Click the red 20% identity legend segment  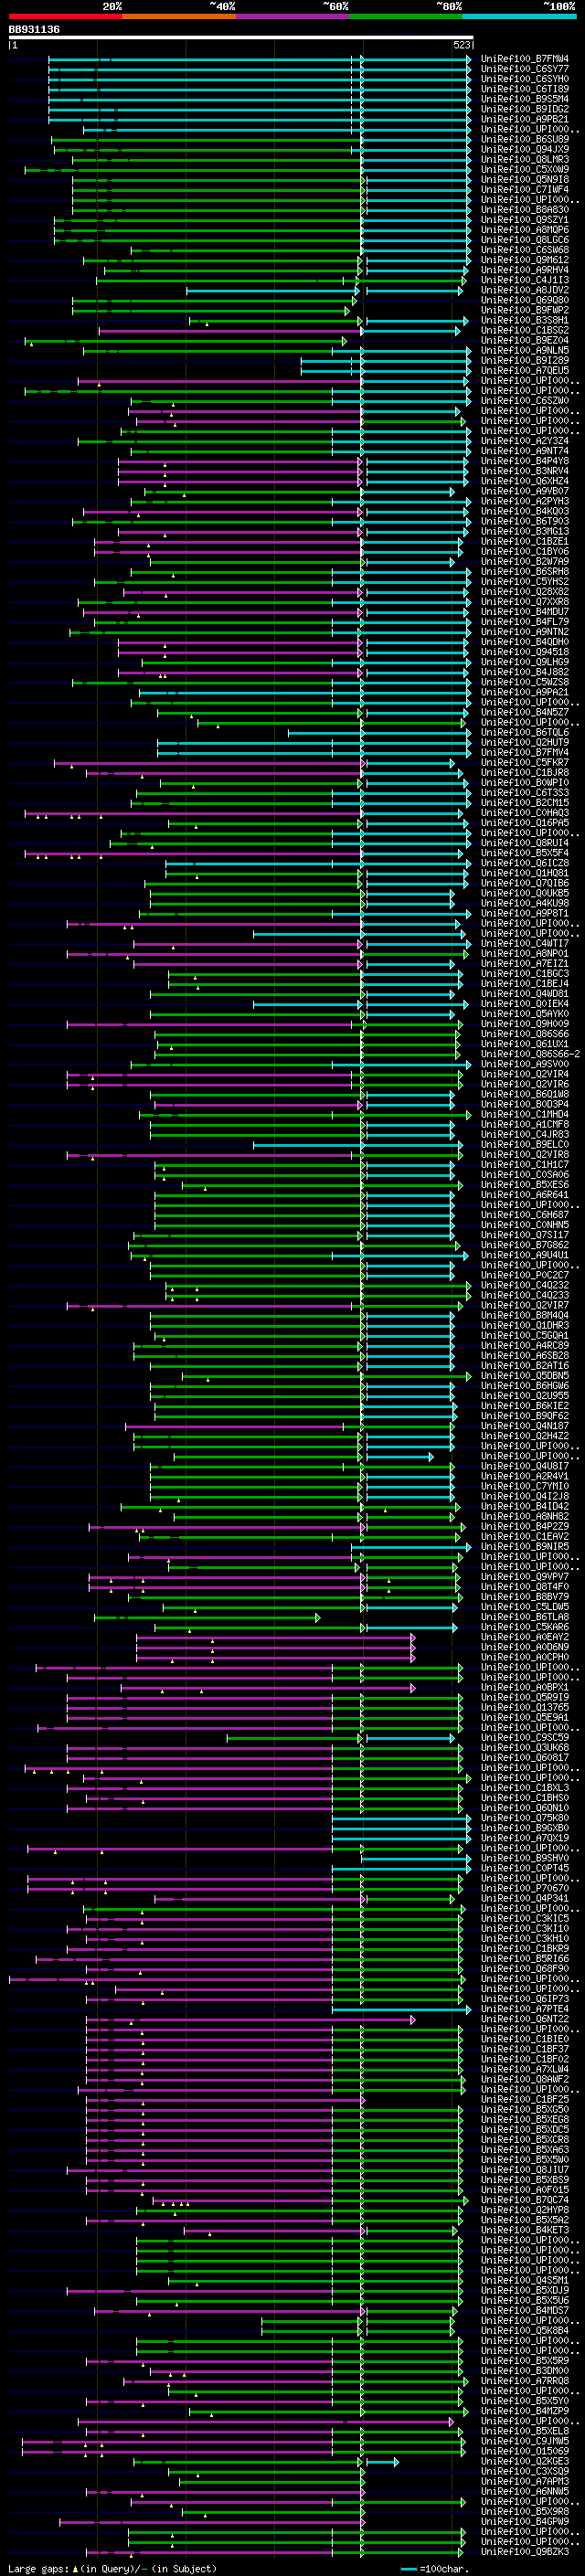coord(65,17)
